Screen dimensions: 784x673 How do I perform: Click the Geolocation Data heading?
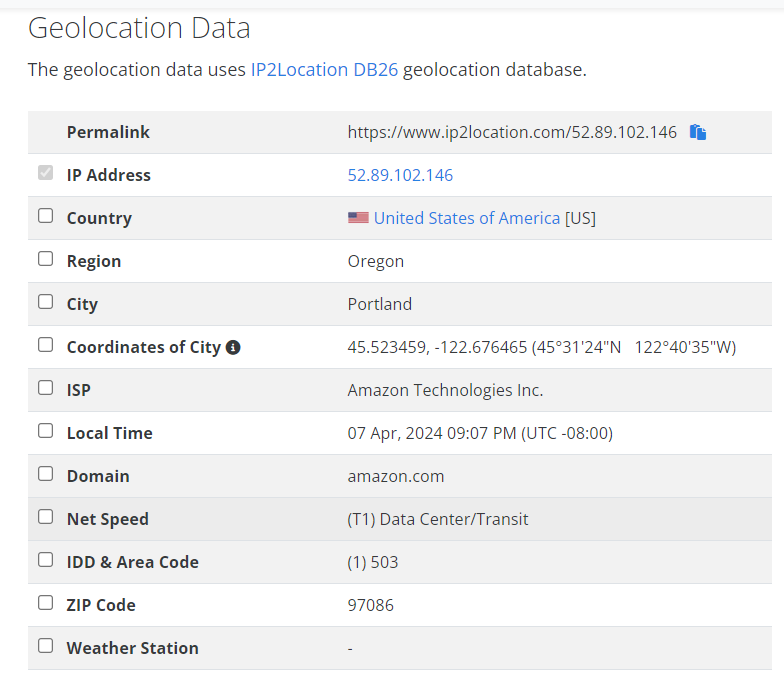139,28
